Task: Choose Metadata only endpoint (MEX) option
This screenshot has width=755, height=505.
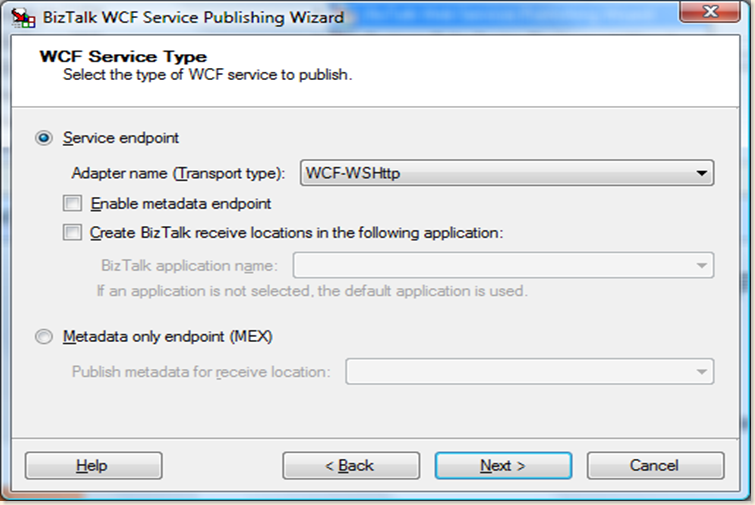Action: [x=44, y=337]
